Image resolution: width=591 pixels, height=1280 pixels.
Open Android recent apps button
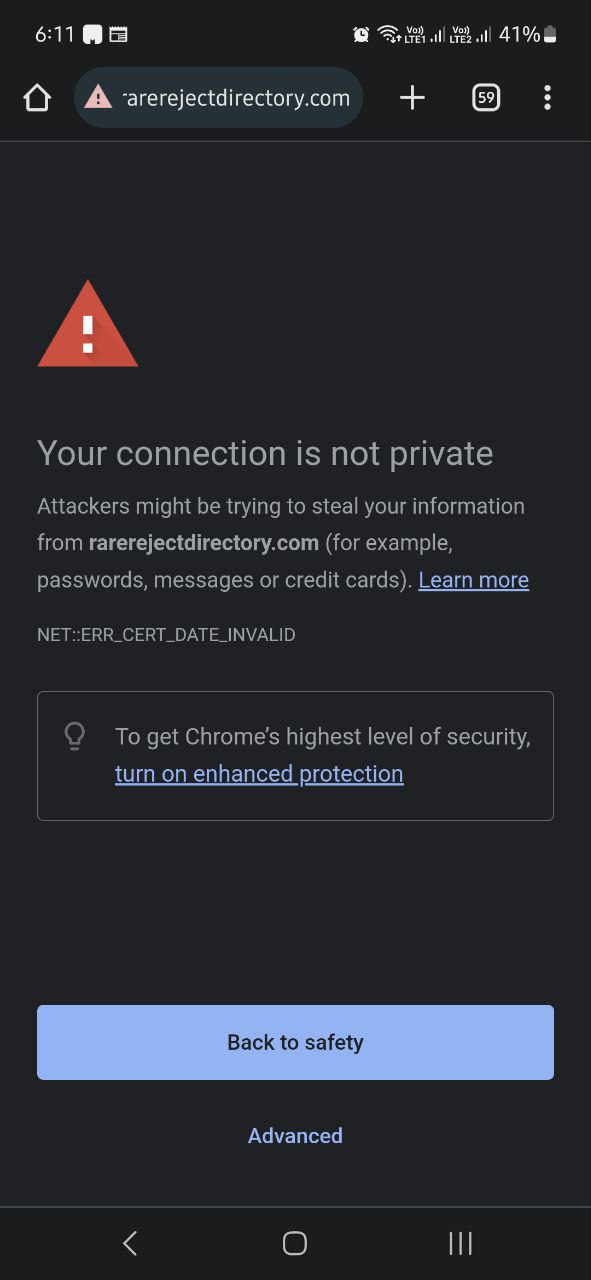(460, 1243)
